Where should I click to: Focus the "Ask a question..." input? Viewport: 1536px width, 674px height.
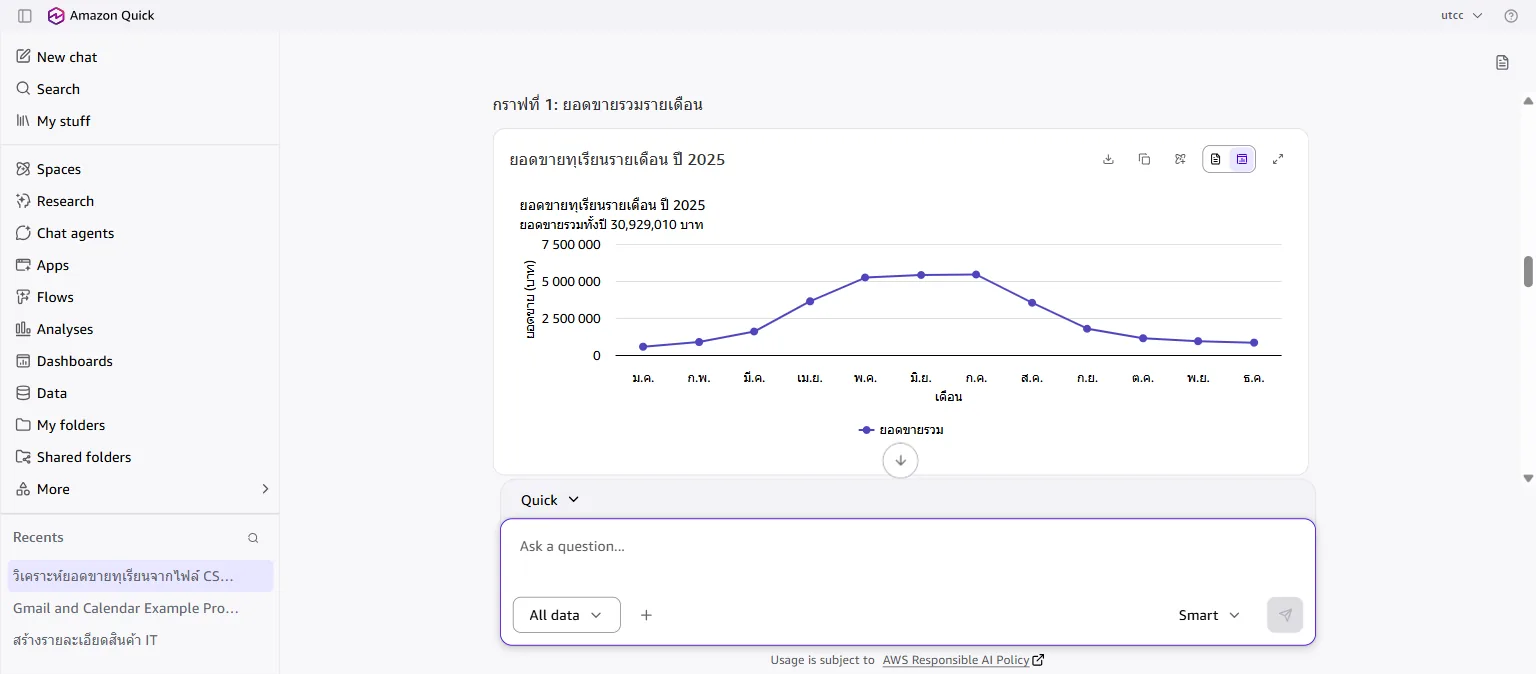pyautogui.click(x=907, y=547)
